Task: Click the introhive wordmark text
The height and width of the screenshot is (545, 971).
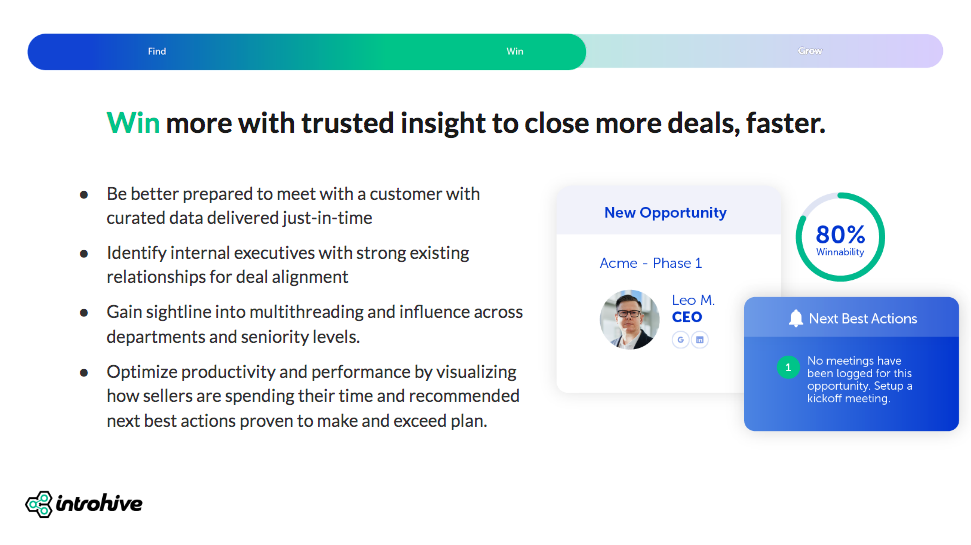Action: click(98, 503)
